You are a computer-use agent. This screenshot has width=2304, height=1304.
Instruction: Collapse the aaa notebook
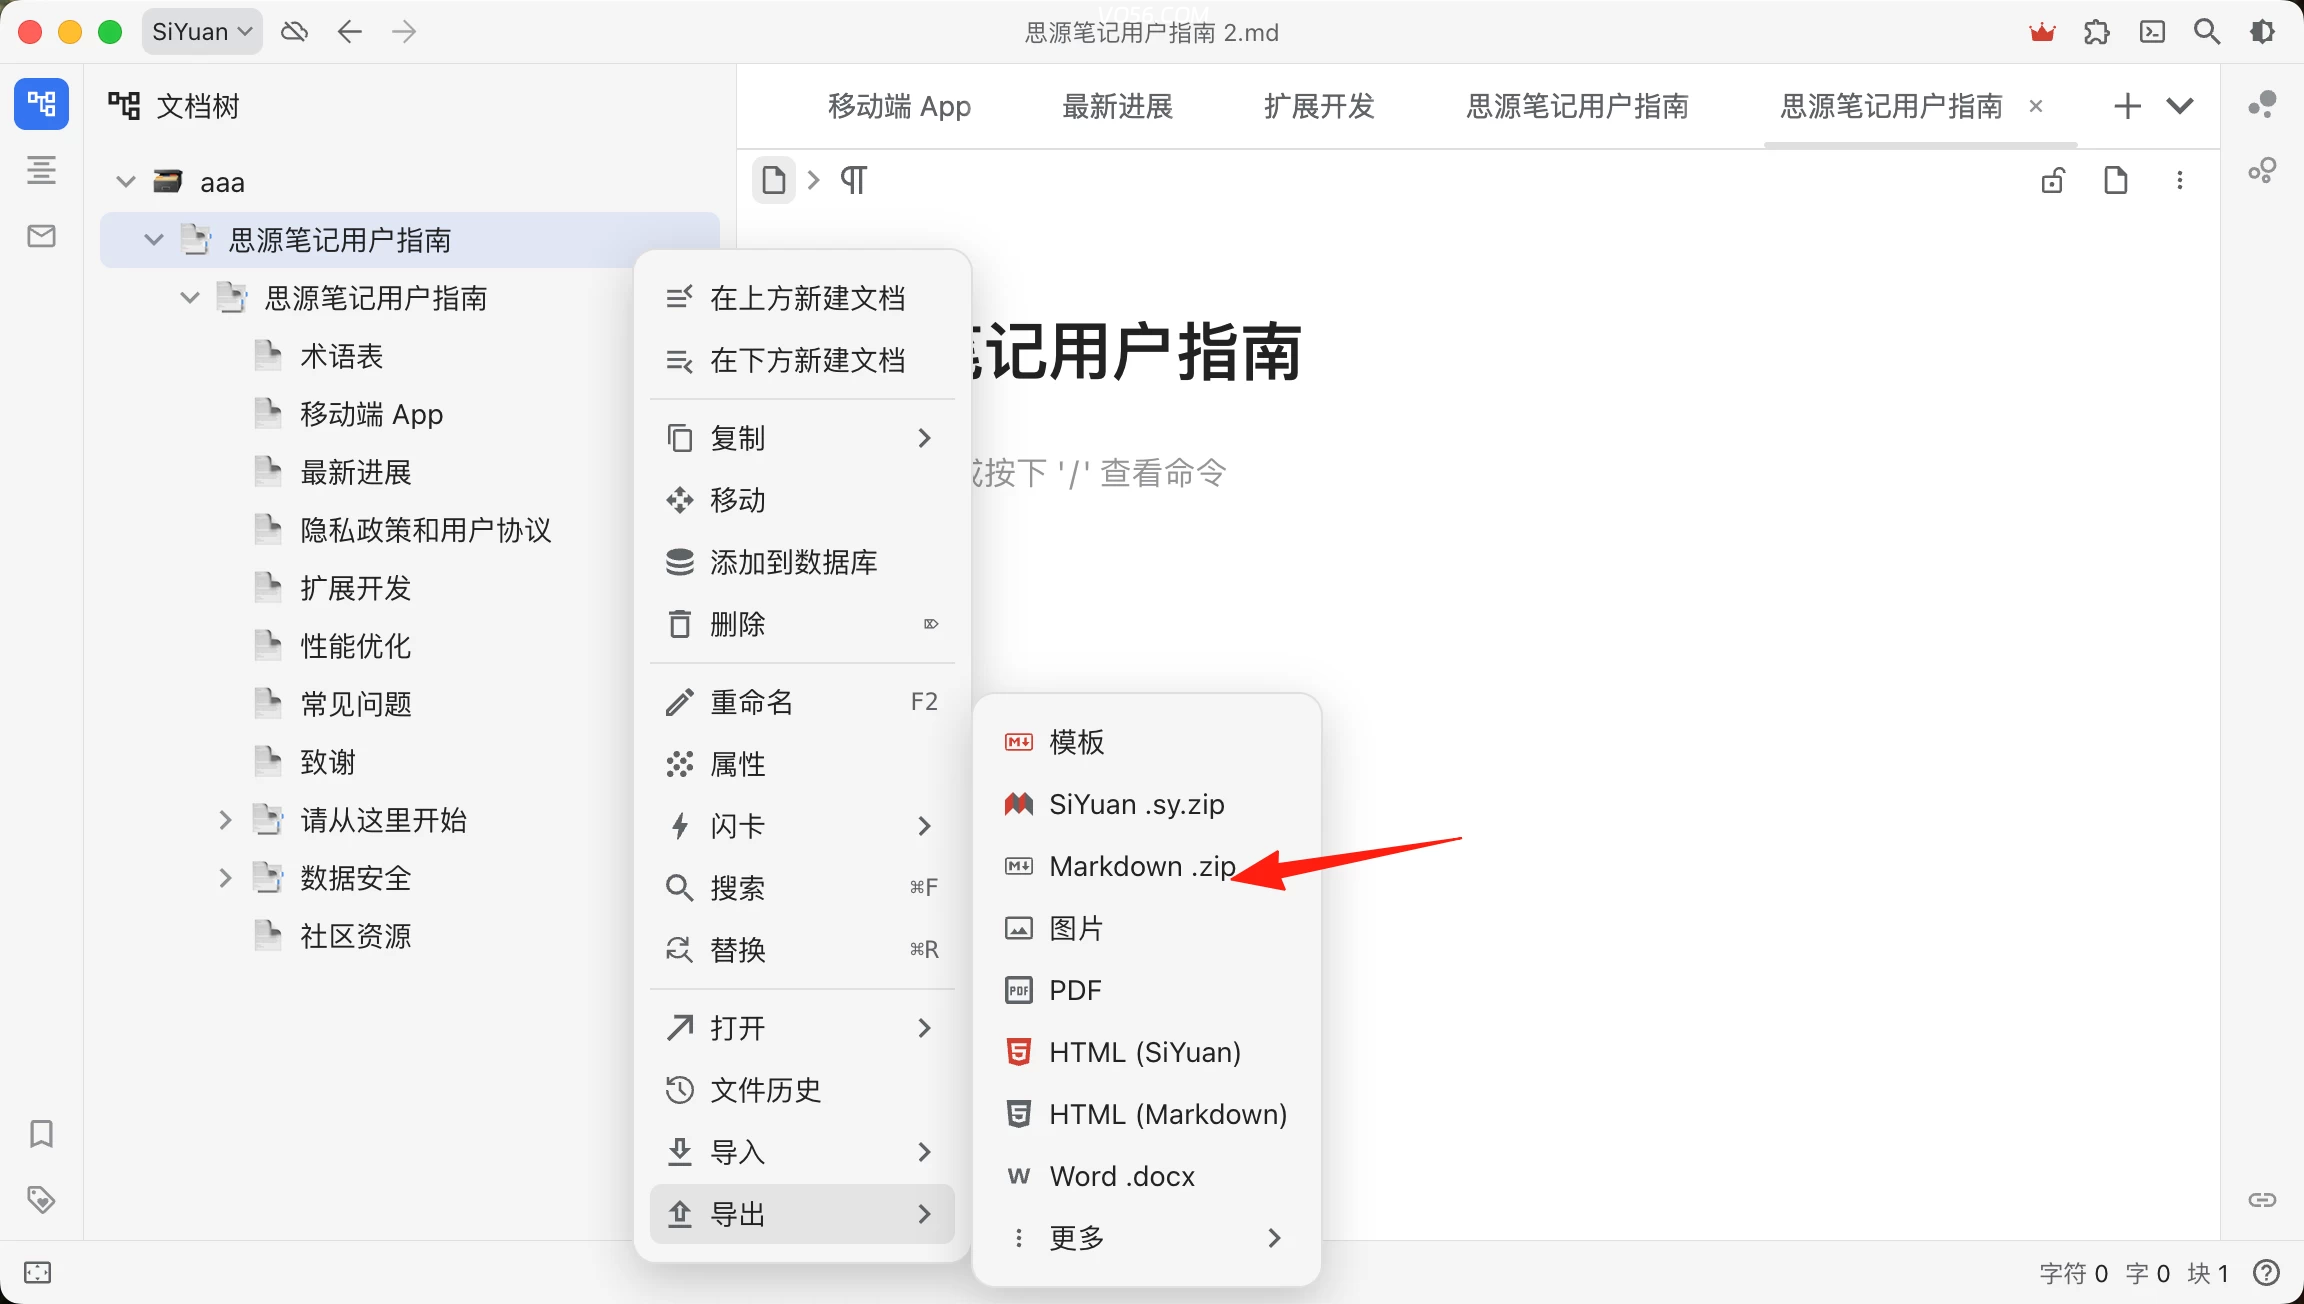tap(126, 182)
